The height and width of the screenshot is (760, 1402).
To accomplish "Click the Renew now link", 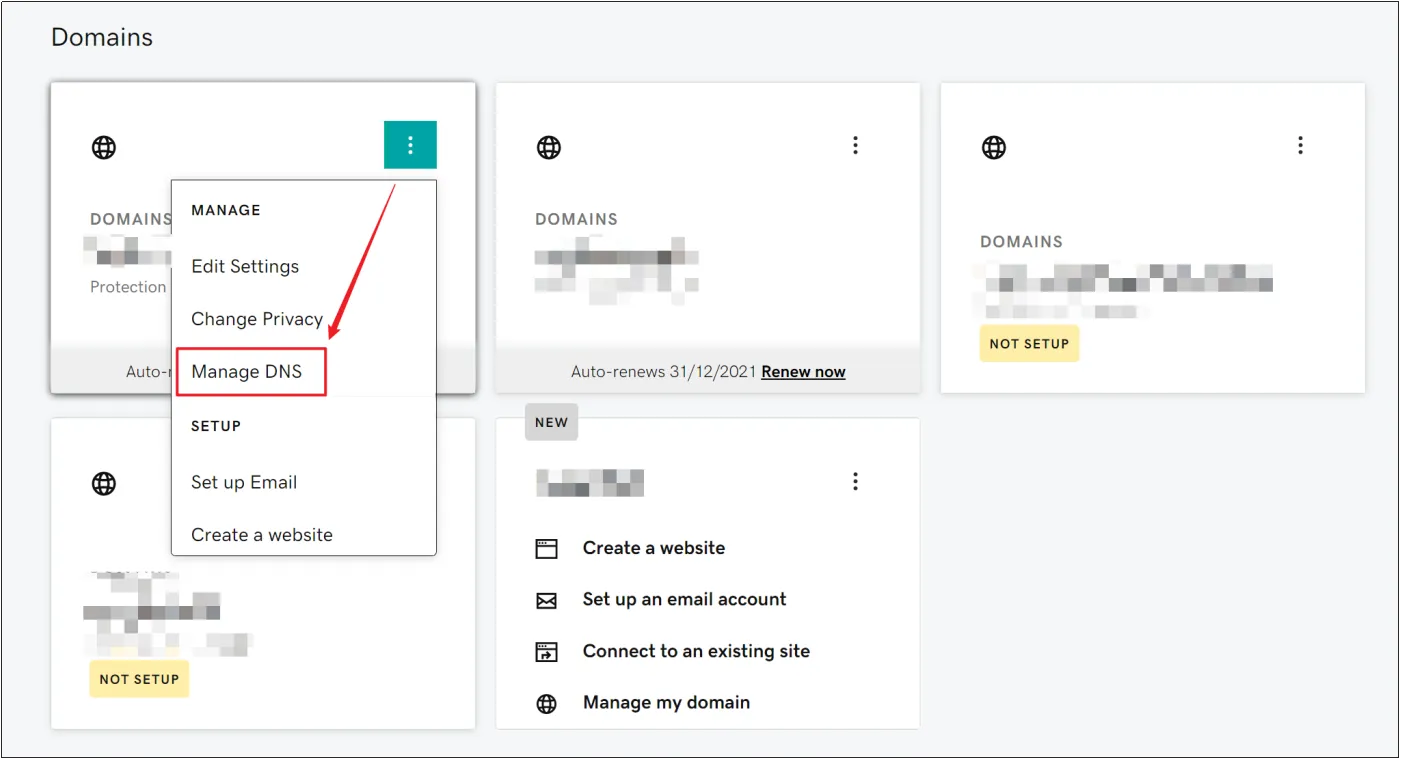I will point(803,372).
